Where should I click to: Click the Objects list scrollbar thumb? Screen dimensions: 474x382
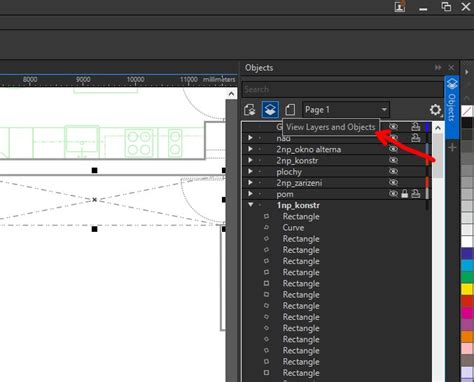pos(438,156)
